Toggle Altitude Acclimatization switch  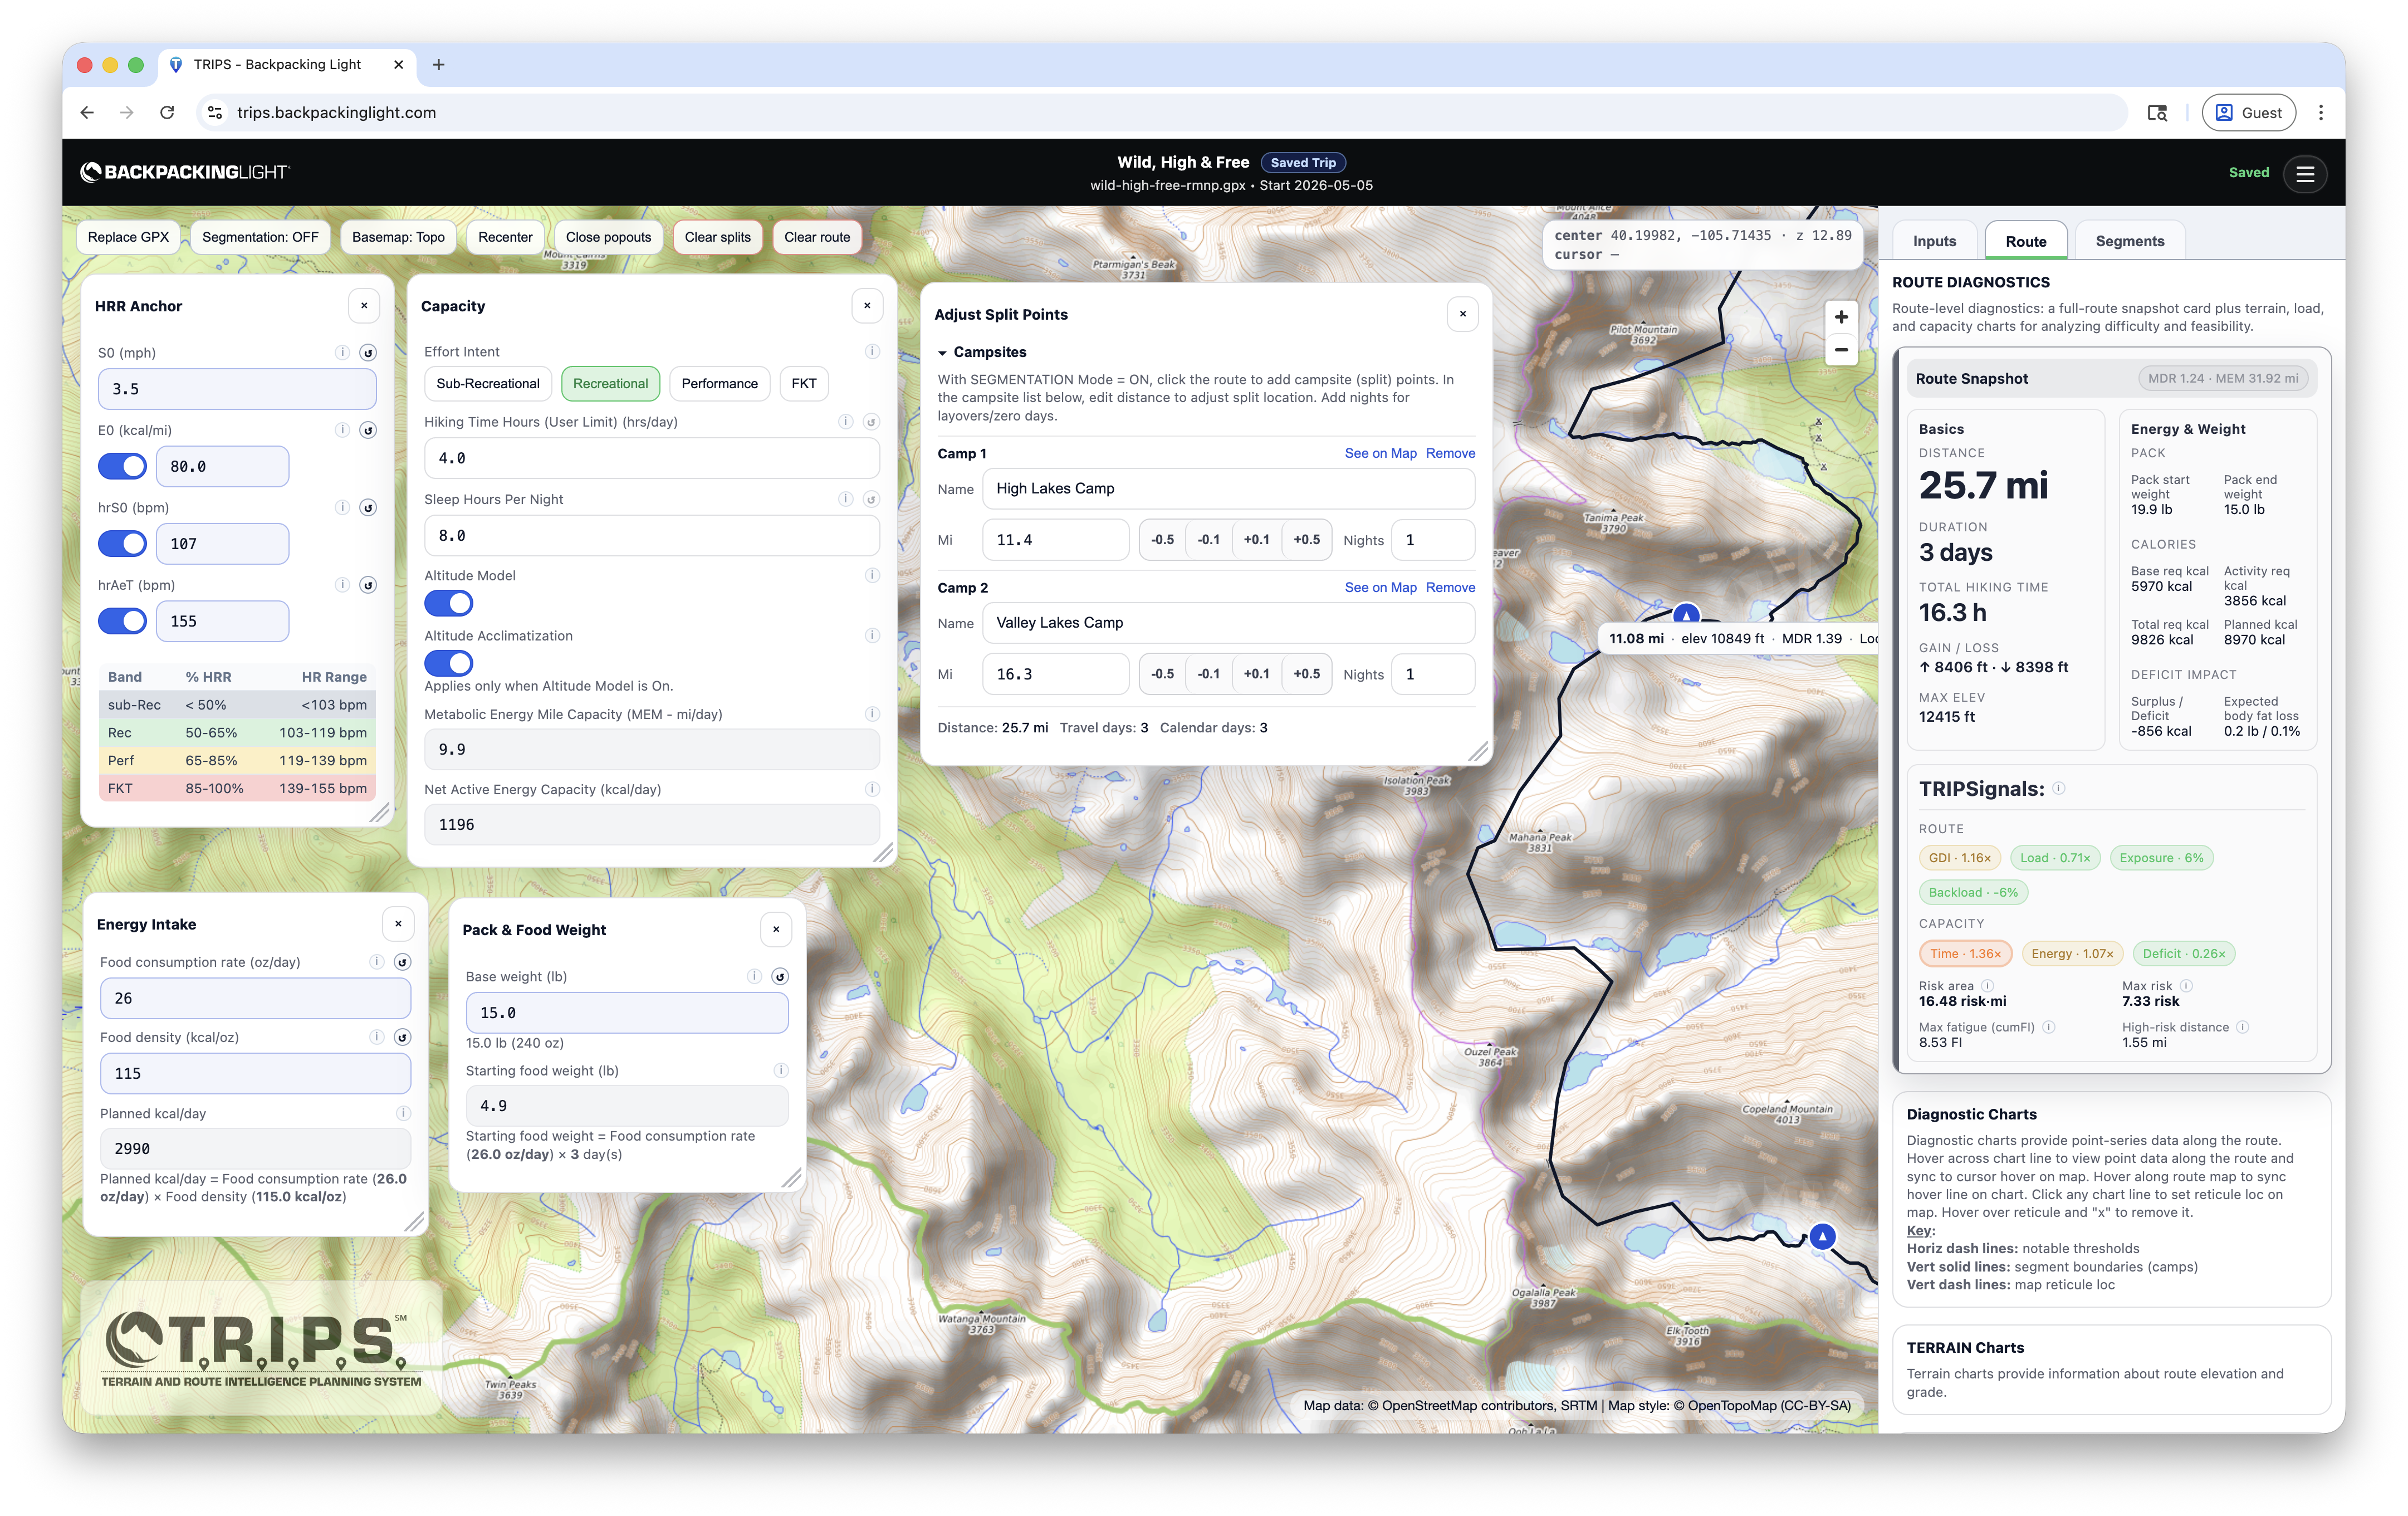coord(448,663)
